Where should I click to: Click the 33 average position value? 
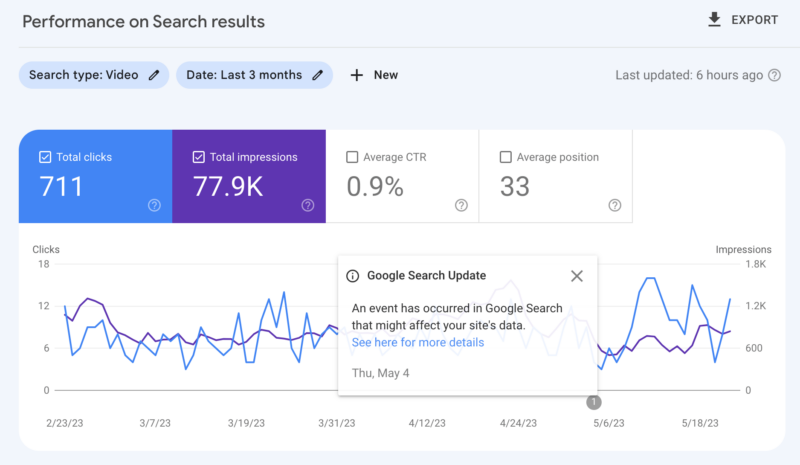point(515,186)
